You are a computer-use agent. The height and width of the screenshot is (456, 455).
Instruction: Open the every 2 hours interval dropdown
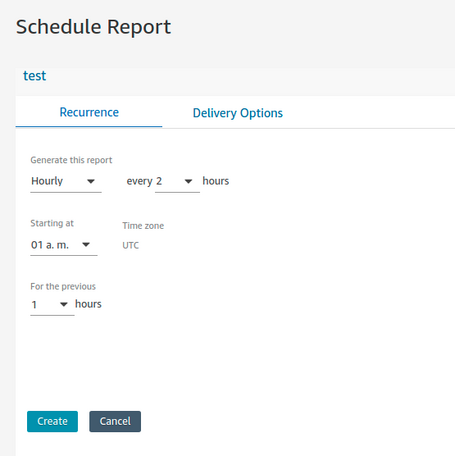pos(177,181)
